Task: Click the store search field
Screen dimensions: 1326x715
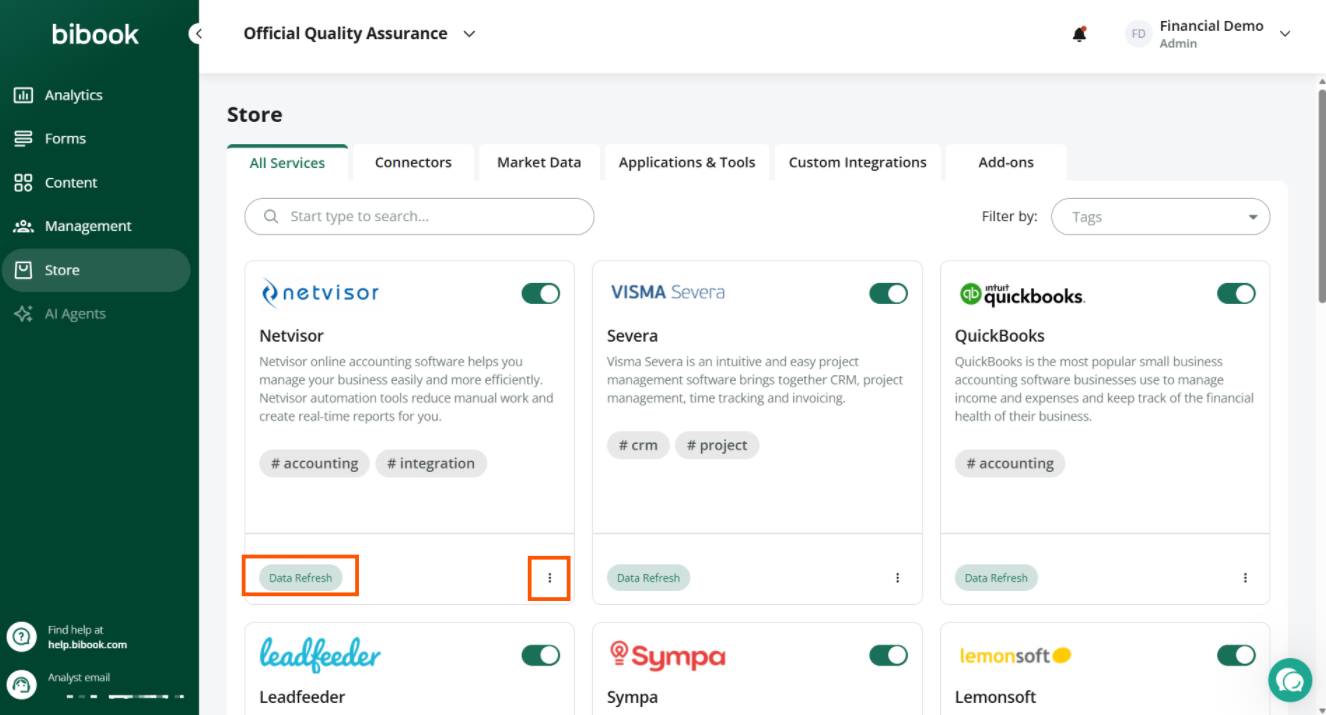Action: 419,216
